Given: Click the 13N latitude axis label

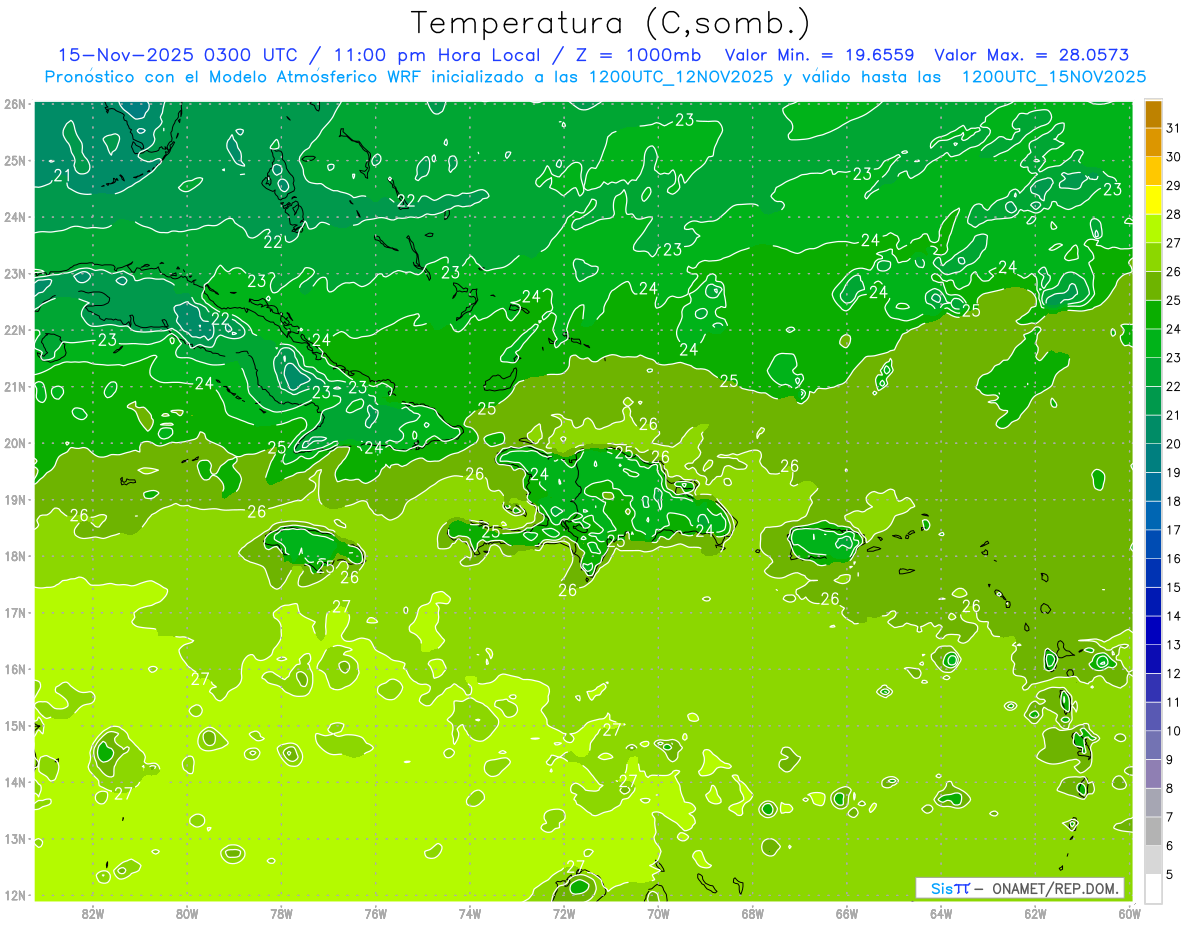Looking at the screenshot, I should [15, 839].
